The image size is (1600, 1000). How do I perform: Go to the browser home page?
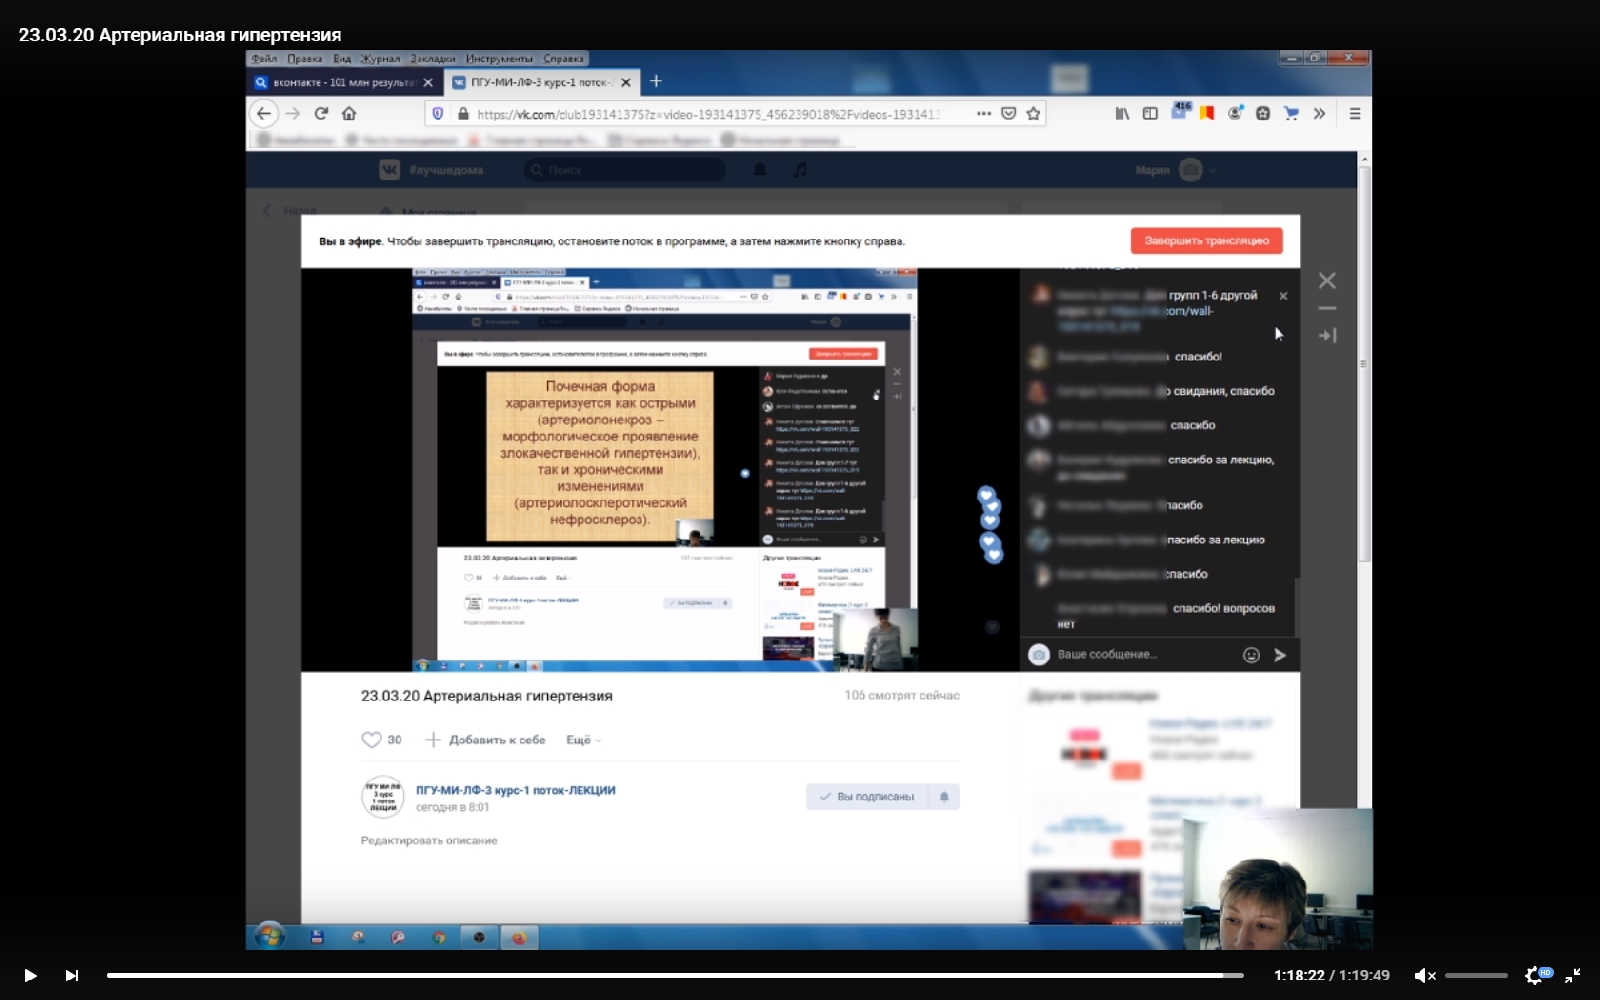pyautogui.click(x=349, y=114)
